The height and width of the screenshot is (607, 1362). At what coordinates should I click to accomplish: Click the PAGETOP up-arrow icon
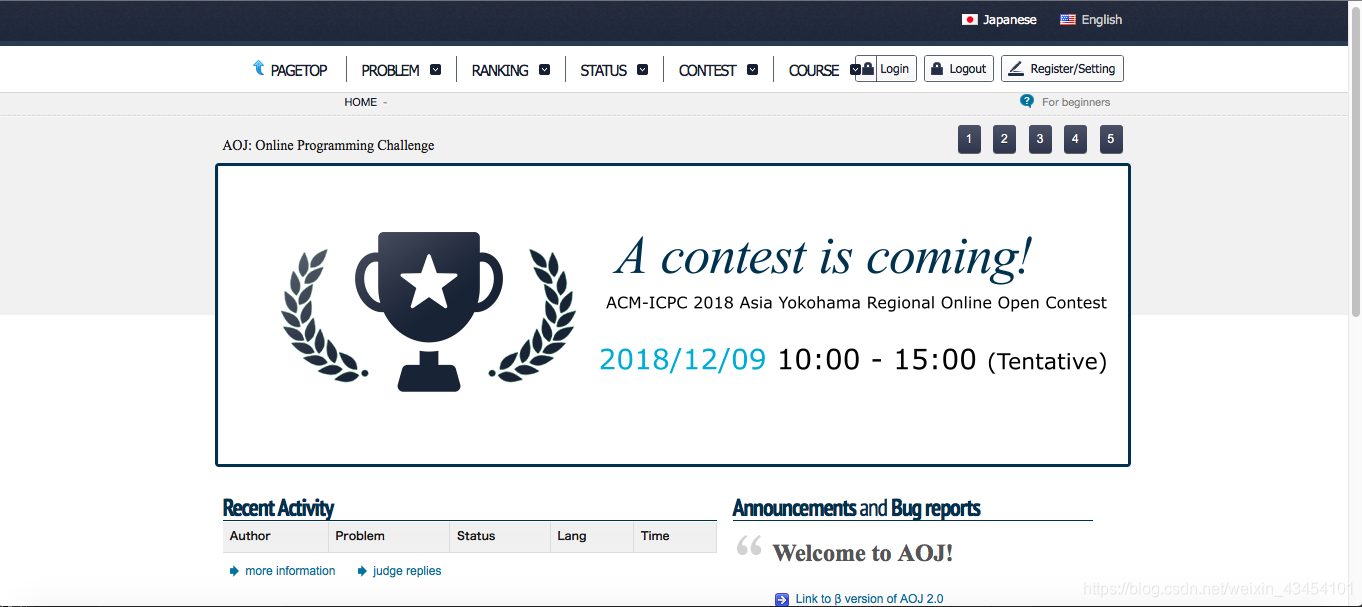(258, 68)
